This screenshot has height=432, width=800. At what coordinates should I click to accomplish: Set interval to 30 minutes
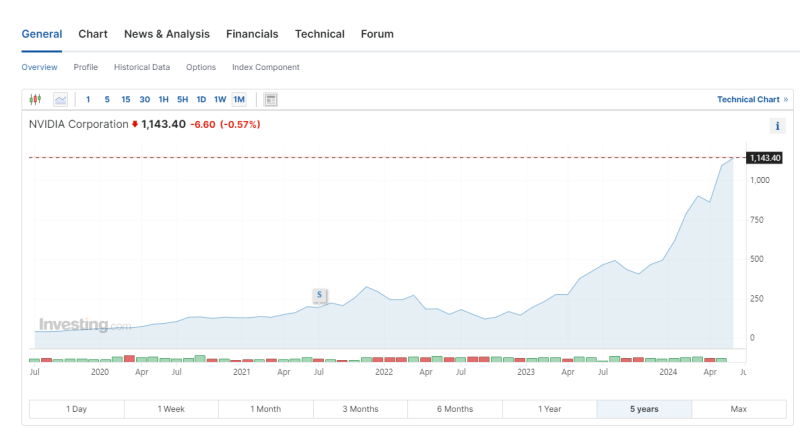144,99
